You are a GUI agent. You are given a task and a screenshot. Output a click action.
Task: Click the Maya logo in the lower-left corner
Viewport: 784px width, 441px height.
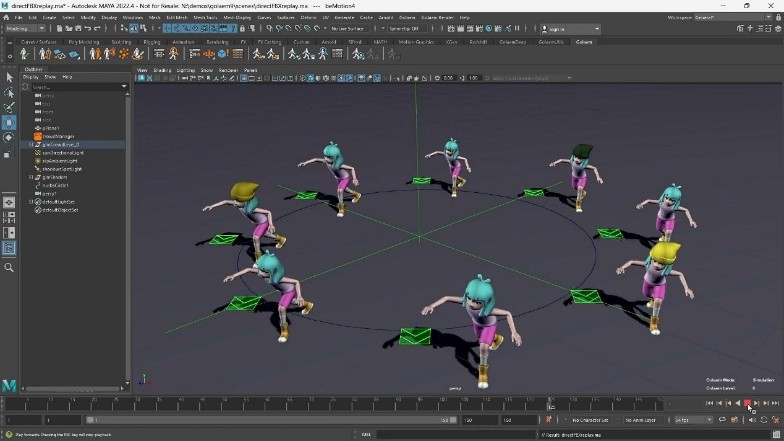pos(9,385)
